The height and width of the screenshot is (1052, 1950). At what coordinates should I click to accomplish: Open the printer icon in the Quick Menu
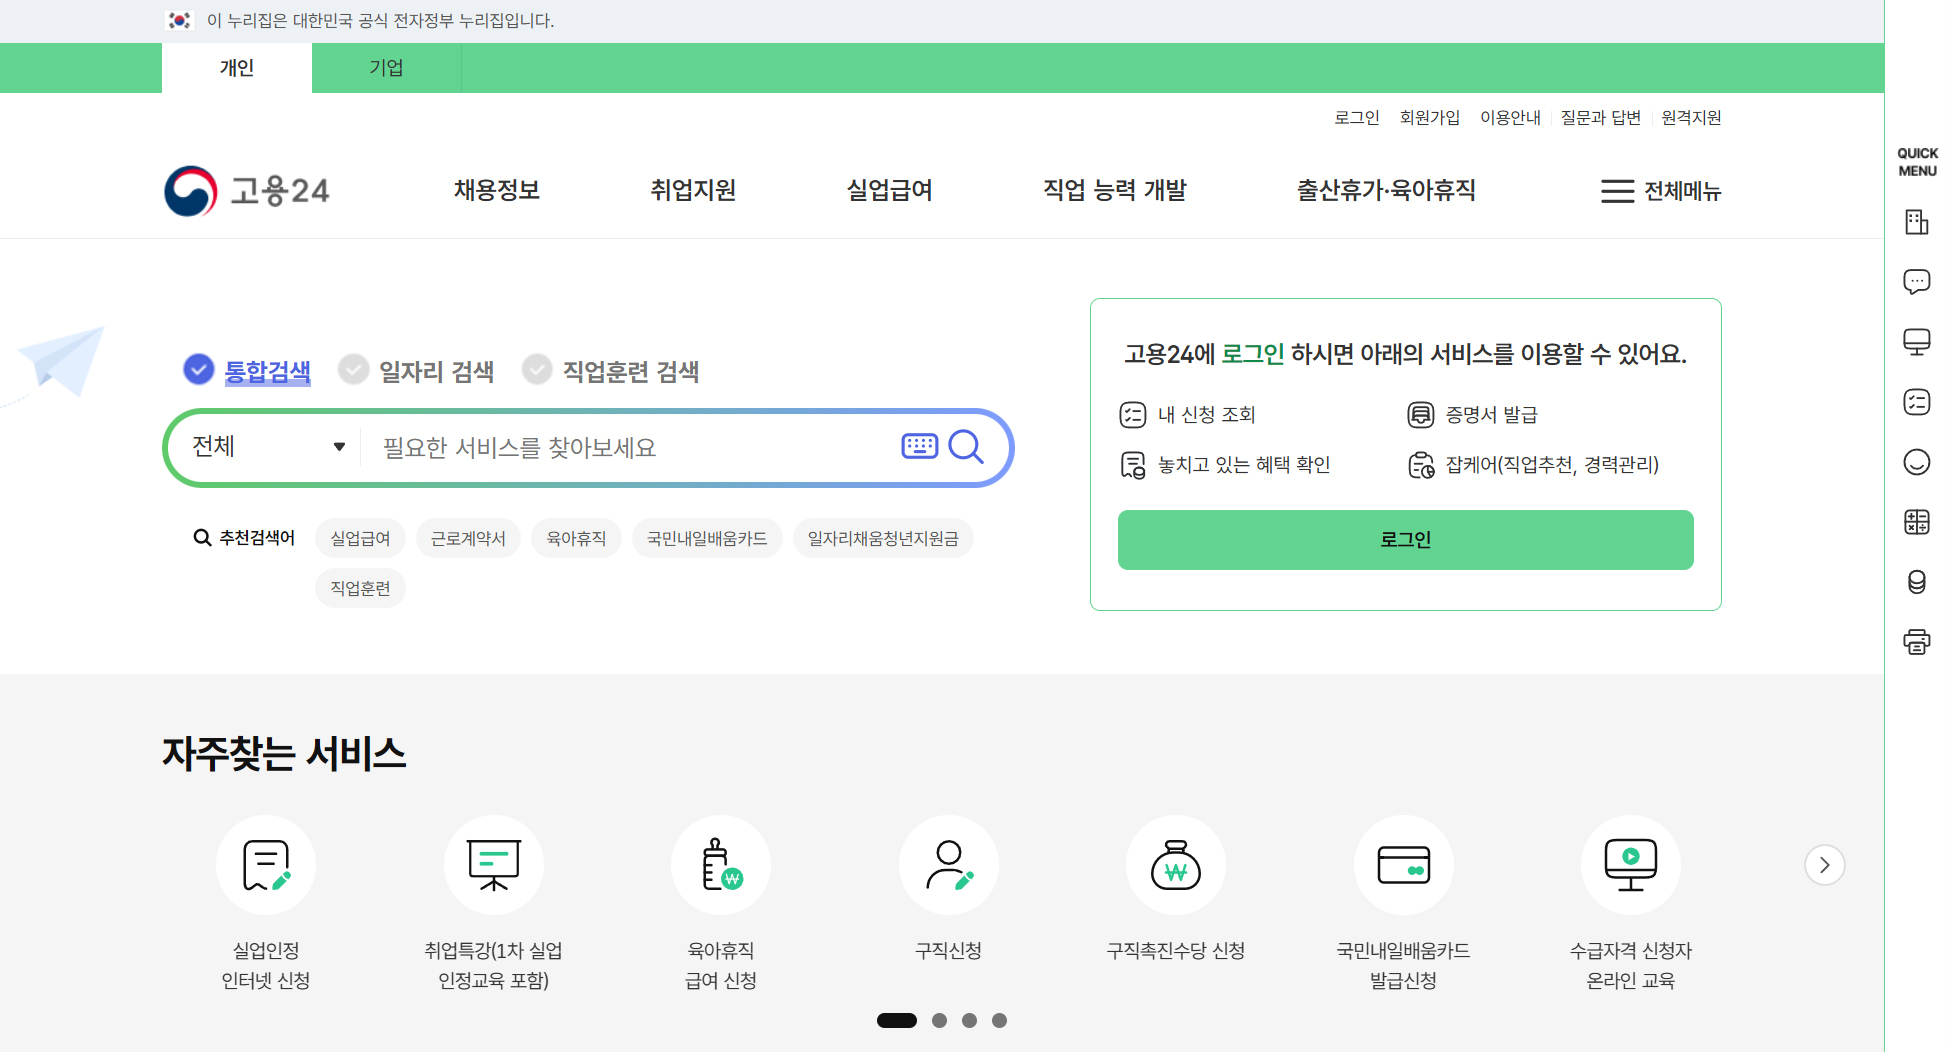[1917, 642]
